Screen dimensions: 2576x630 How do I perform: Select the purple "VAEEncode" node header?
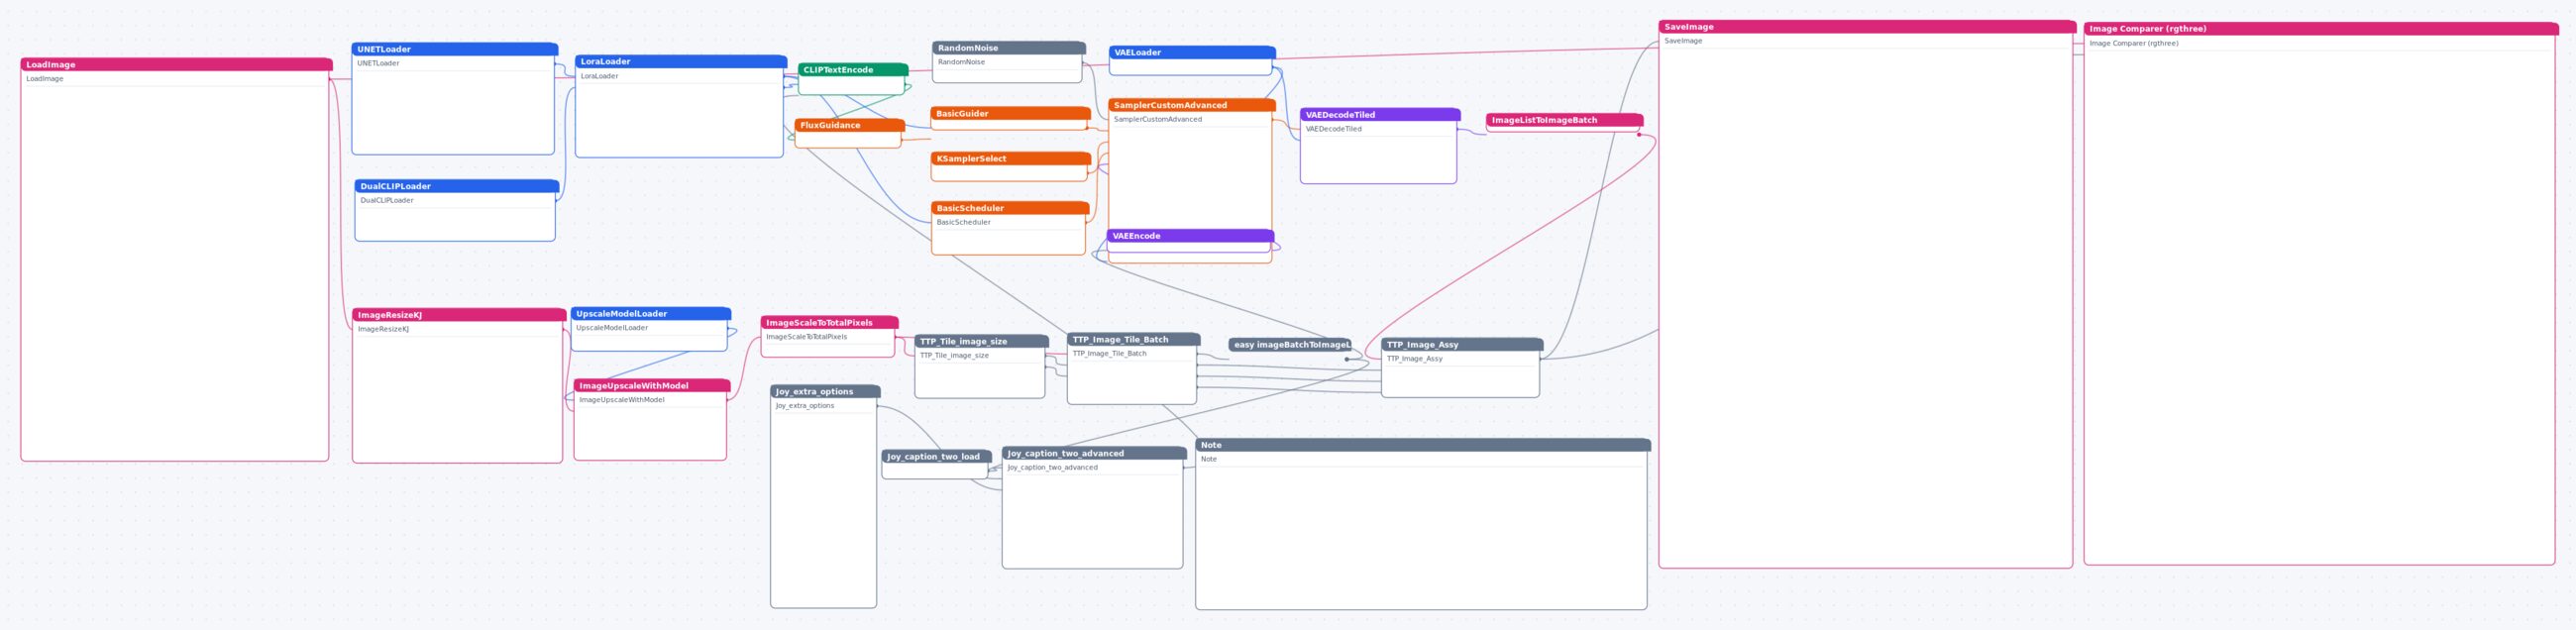coord(1190,236)
